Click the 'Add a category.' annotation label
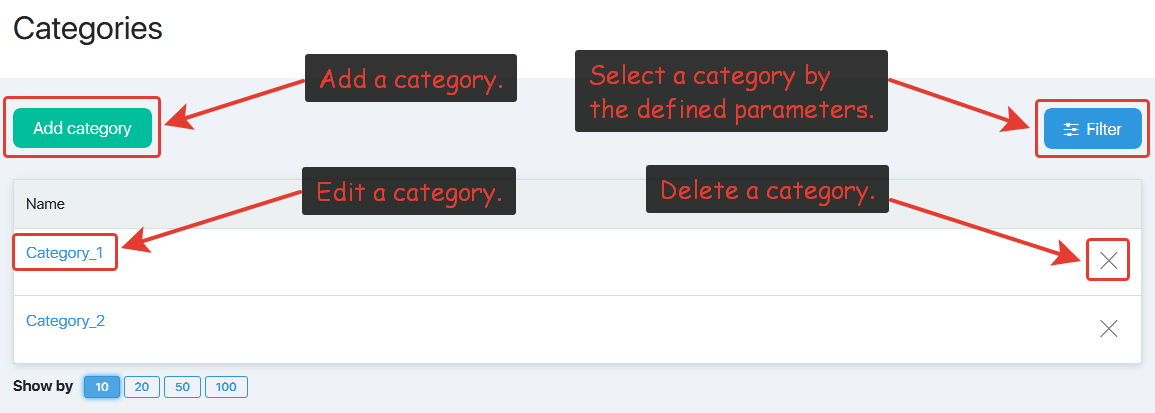Viewport: 1155px width, 413px height. [x=411, y=78]
